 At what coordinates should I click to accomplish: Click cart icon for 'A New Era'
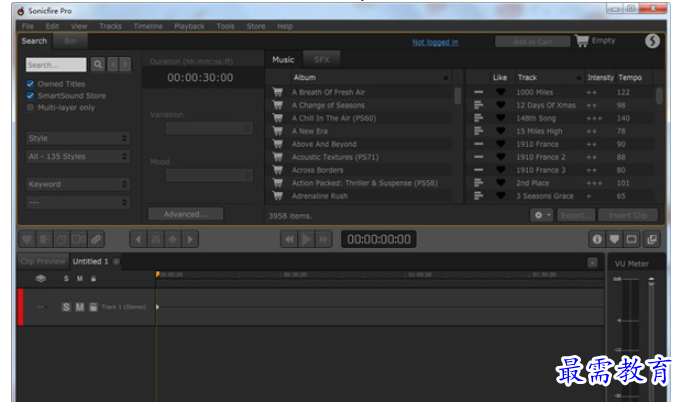point(278,131)
